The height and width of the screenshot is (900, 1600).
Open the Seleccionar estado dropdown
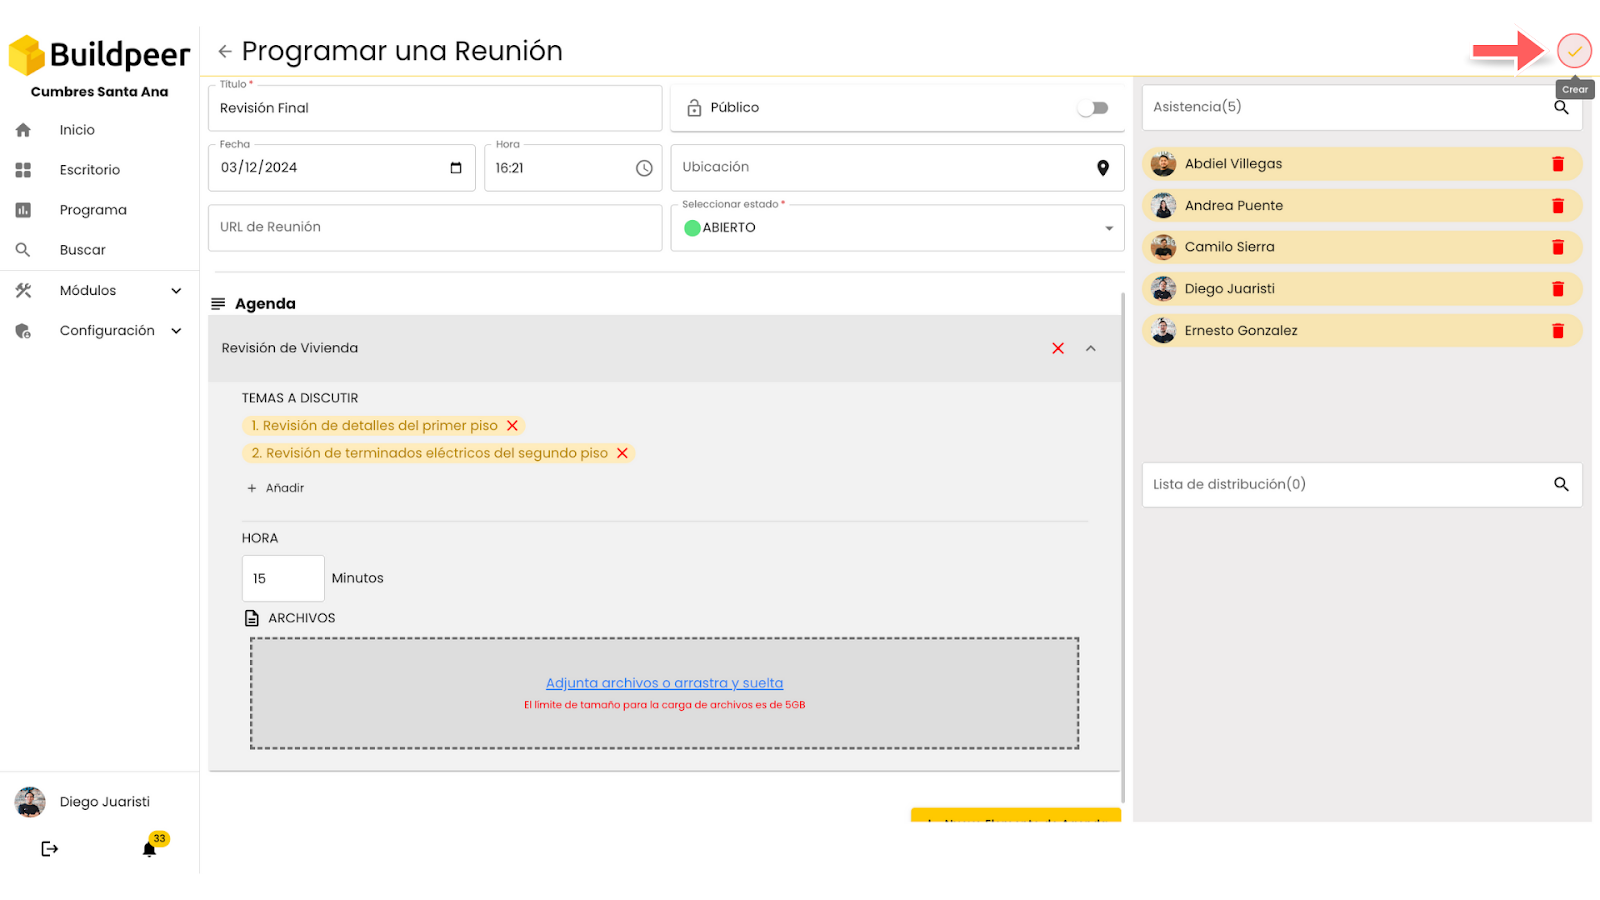[897, 228]
